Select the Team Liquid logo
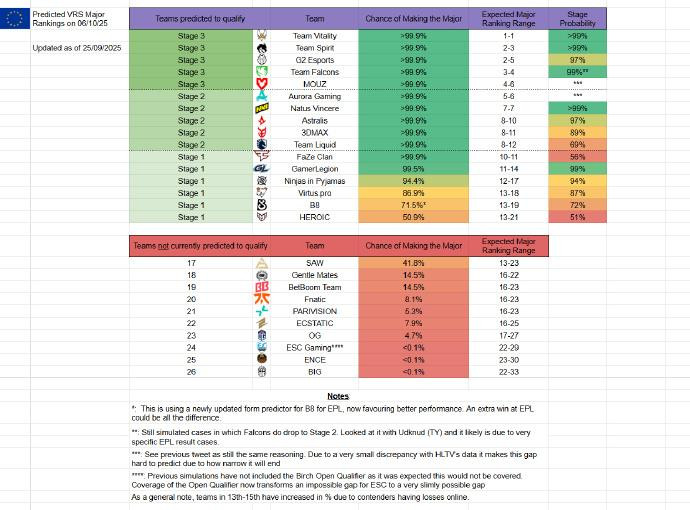Screen dimensions: 690x510 pyautogui.click(x=260, y=145)
